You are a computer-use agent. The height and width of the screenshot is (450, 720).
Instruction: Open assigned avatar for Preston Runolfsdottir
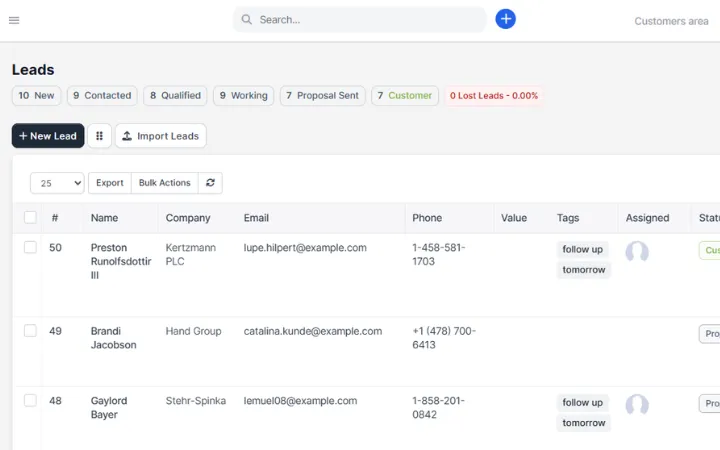pyautogui.click(x=637, y=251)
